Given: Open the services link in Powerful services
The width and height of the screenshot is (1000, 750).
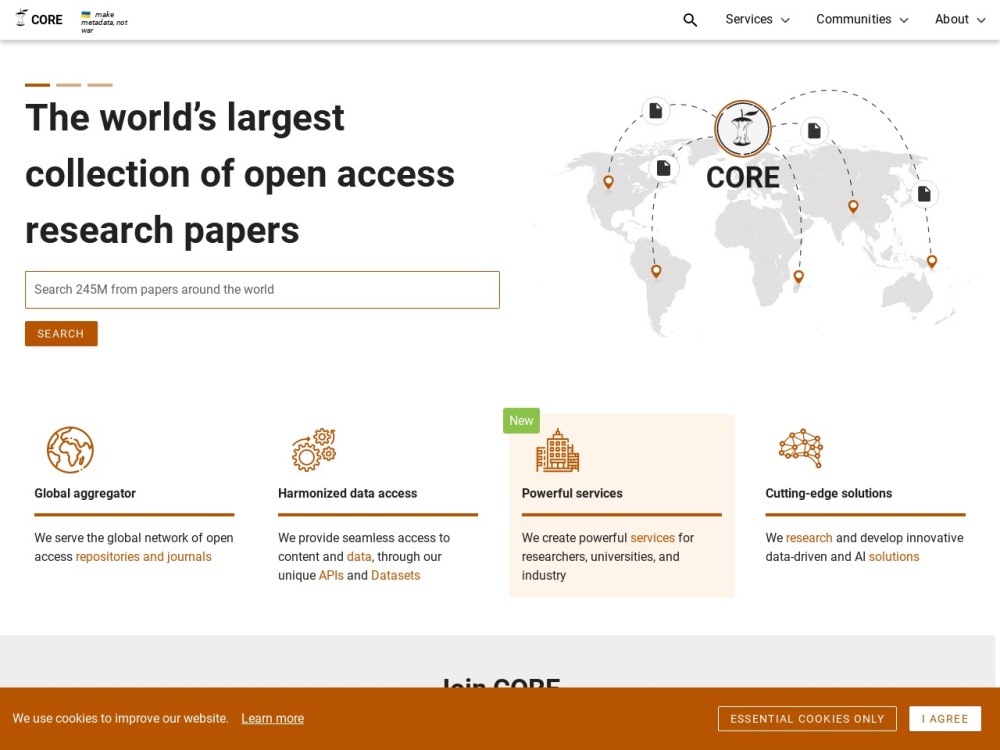Looking at the screenshot, I should click(652, 538).
